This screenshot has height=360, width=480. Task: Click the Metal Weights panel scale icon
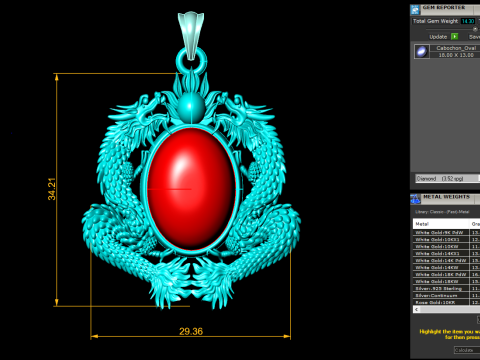pyautogui.click(x=415, y=199)
